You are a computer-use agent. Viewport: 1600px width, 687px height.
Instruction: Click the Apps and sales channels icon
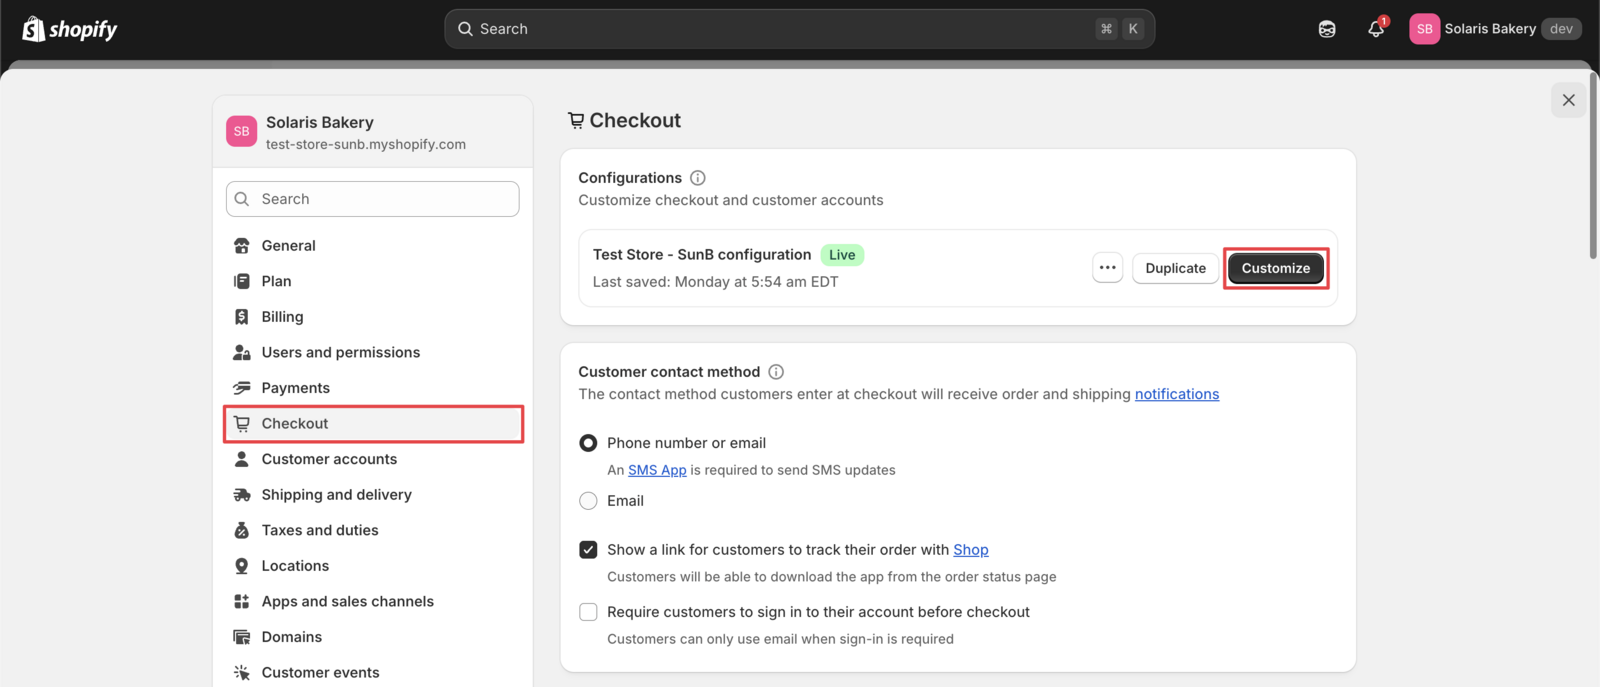tap(241, 601)
